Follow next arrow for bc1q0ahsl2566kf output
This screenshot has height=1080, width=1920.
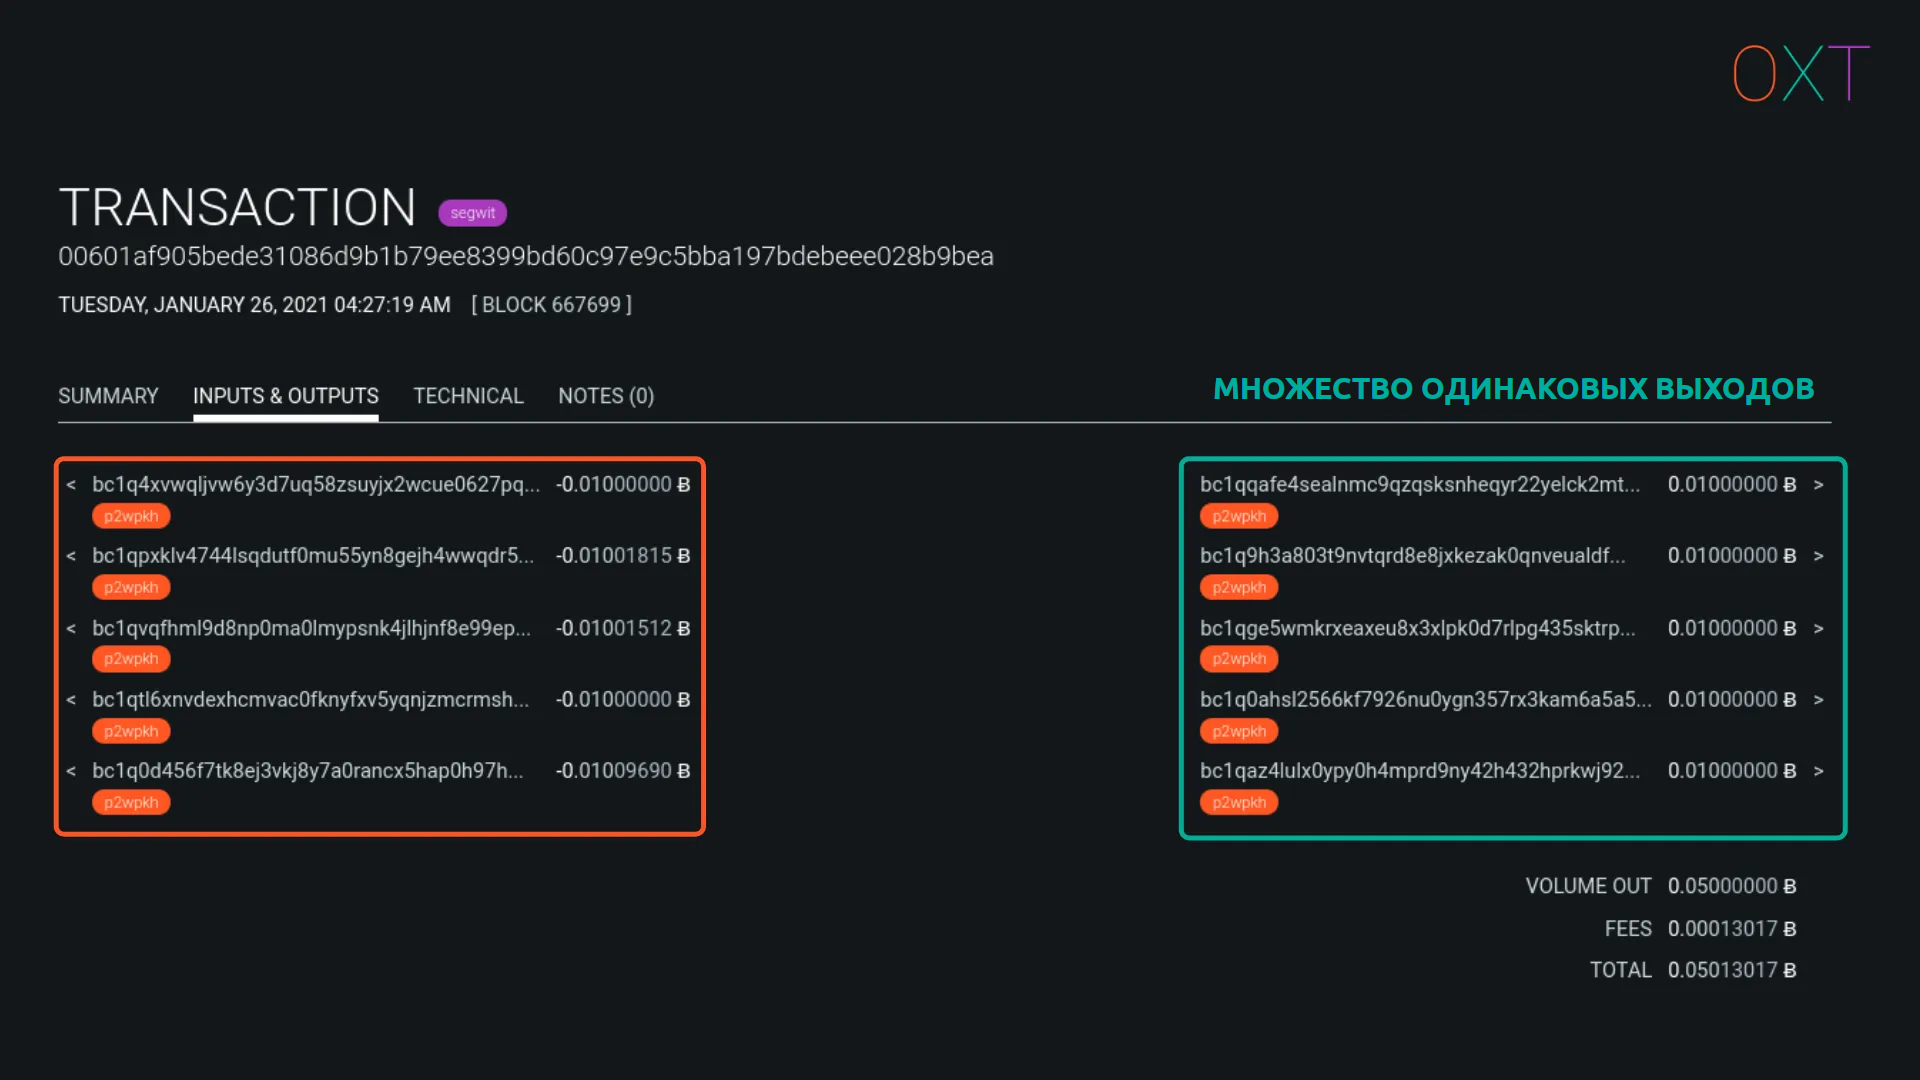1818,700
